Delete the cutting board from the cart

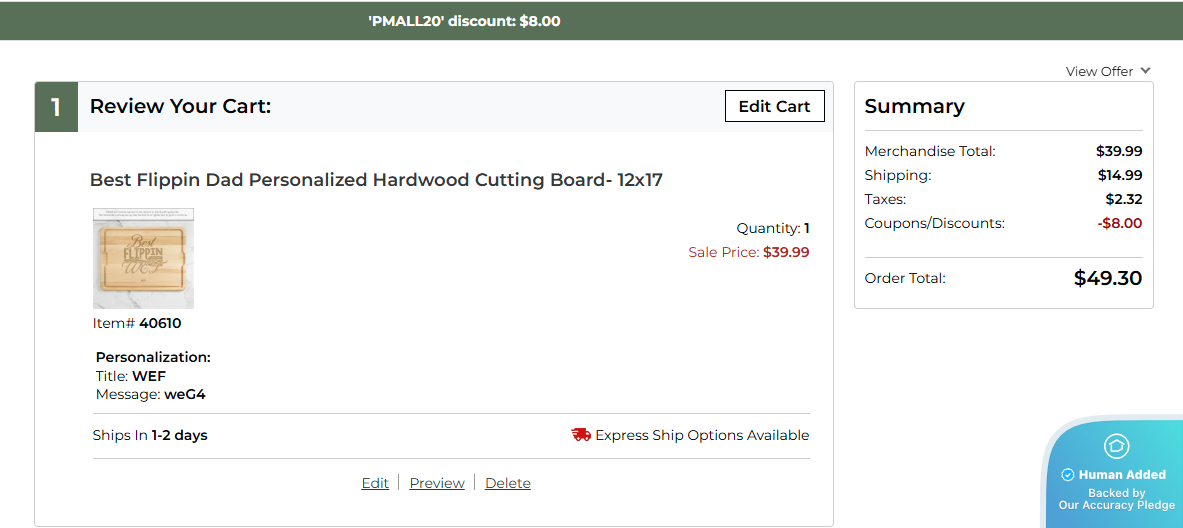tap(508, 483)
